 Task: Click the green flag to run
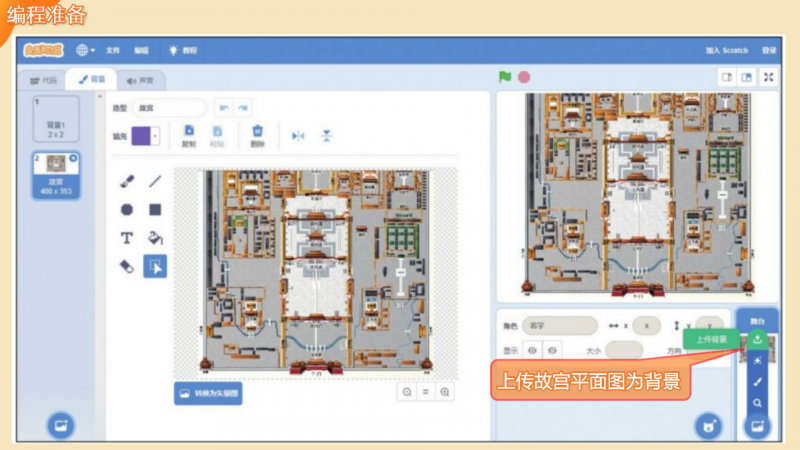pyautogui.click(x=505, y=77)
